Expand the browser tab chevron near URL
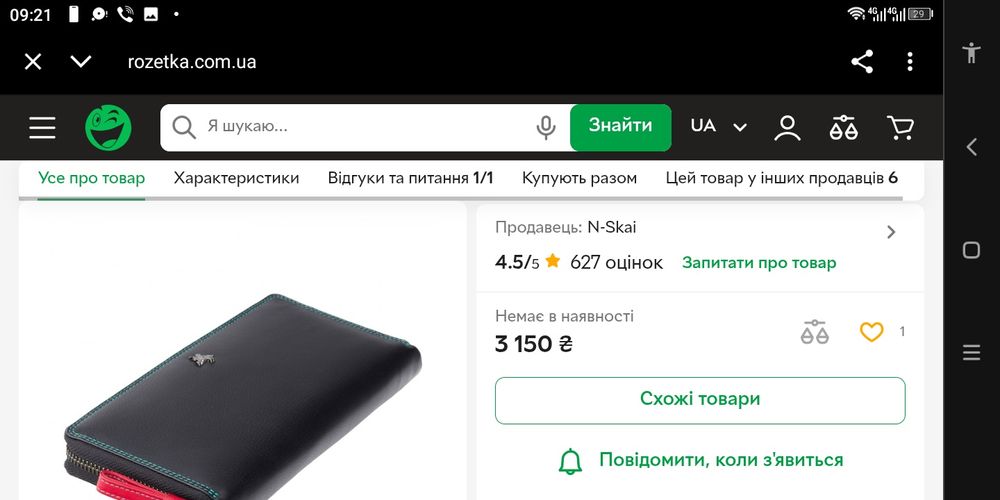Viewport: 1000px width, 500px height. (x=81, y=62)
